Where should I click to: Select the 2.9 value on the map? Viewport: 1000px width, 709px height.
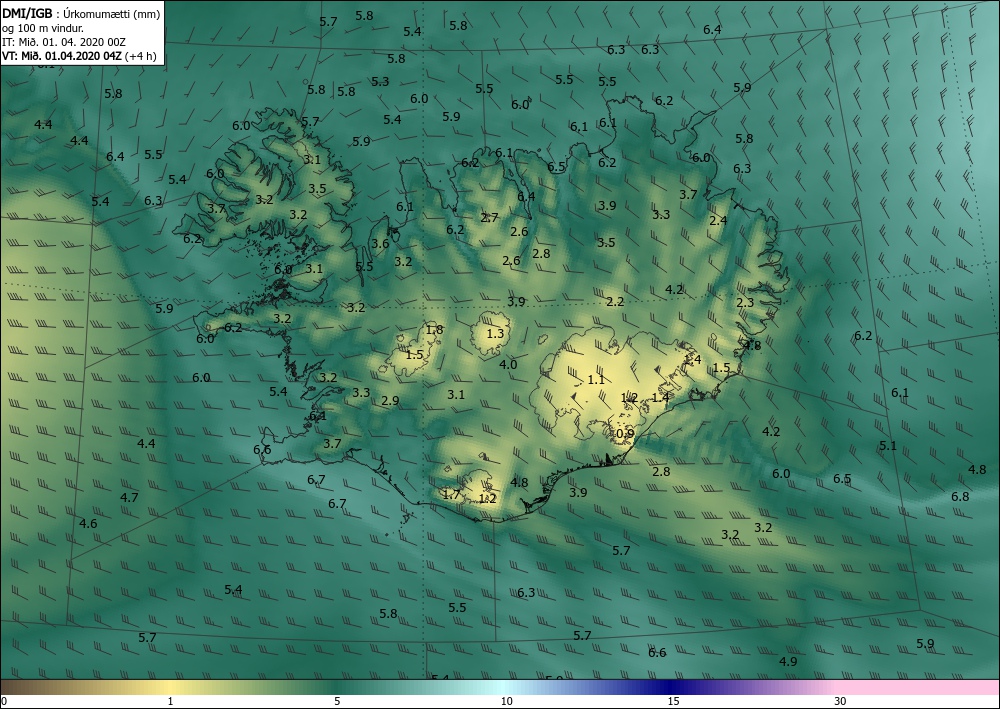click(390, 400)
